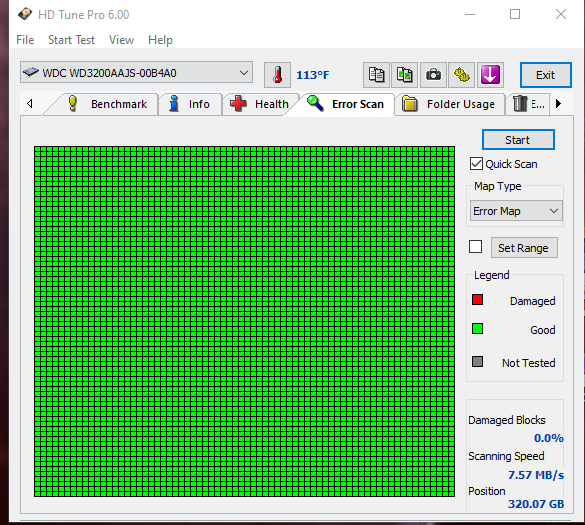585x525 pixels.
Task: Click the green Good legend swatch
Action: [x=478, y=329]
